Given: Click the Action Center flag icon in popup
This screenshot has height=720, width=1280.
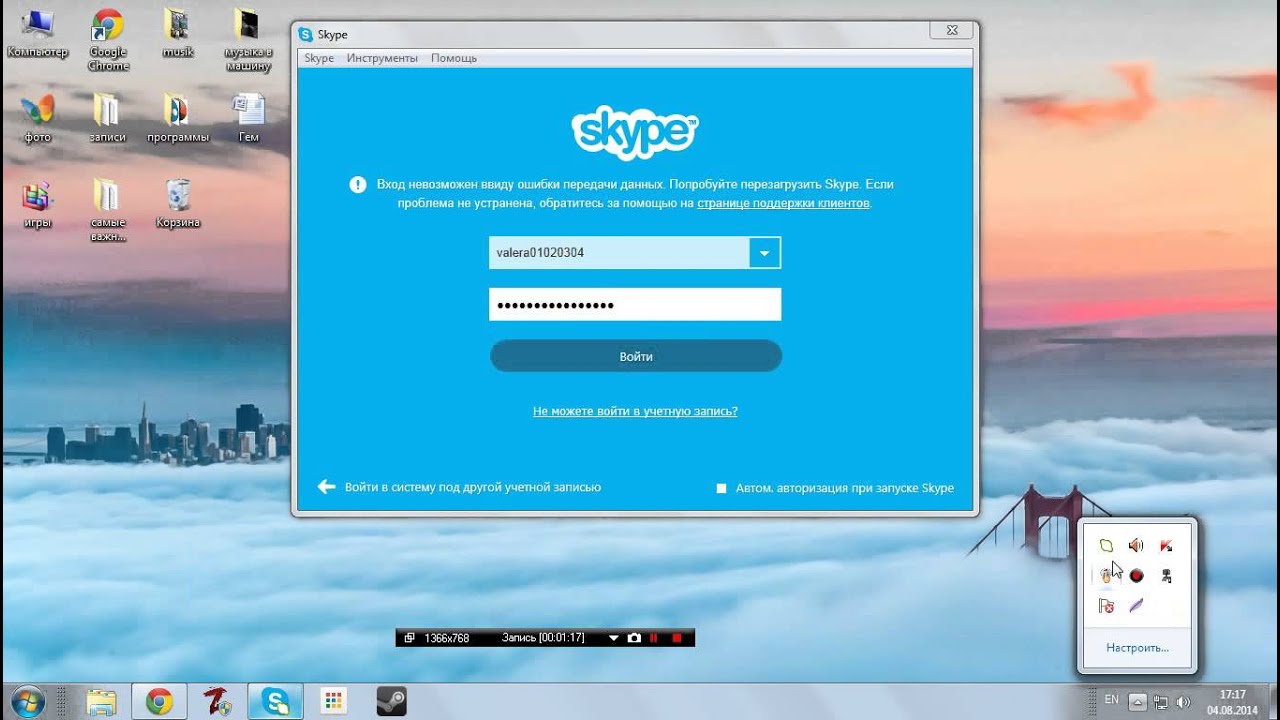Looking at the screenshot, I should tap(1106, 606).
